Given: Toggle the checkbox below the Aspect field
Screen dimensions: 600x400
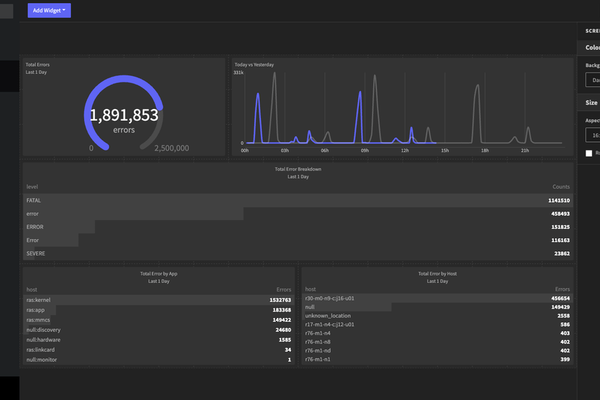Looking at the screenshot, I should click(589, 153).
